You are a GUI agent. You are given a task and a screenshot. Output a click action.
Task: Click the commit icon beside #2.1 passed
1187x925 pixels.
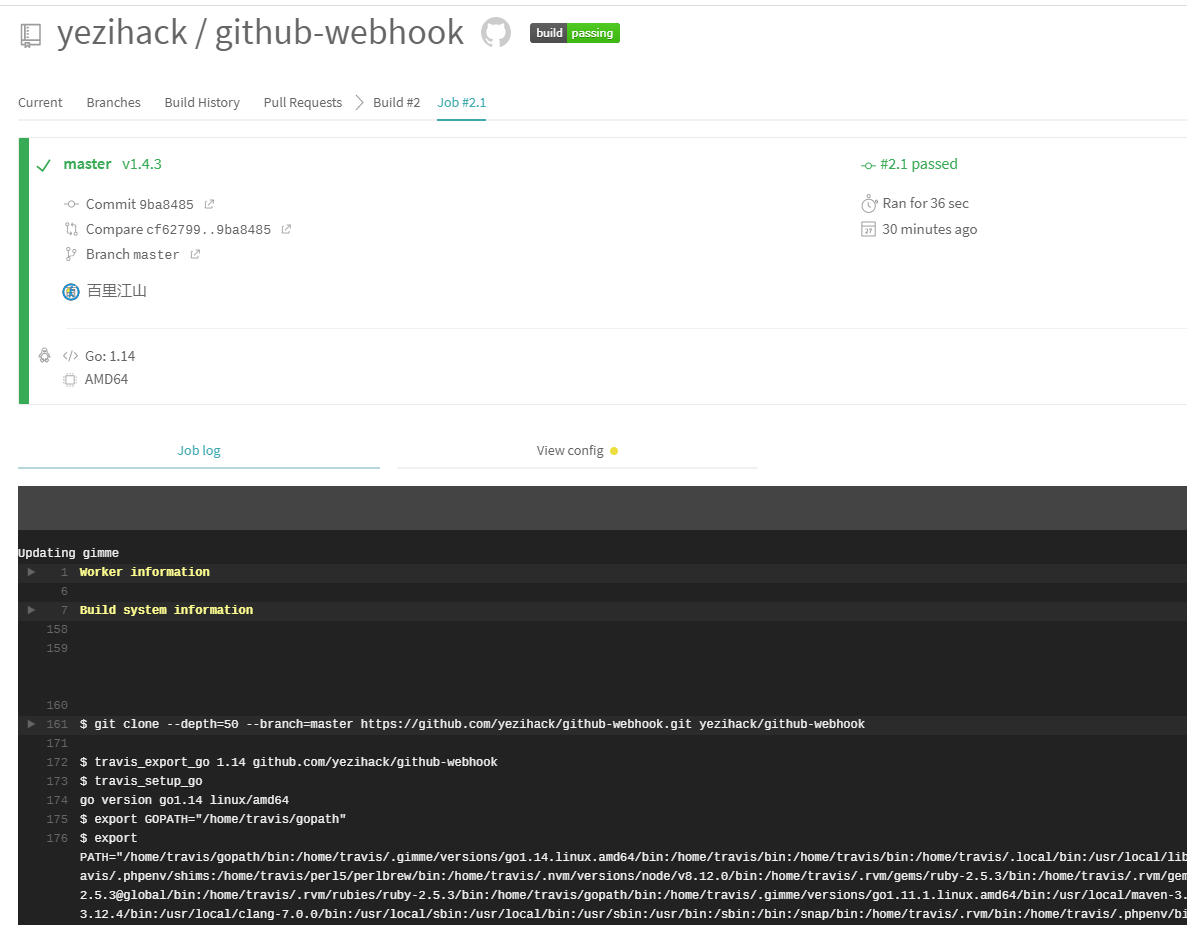pos(868,165)
